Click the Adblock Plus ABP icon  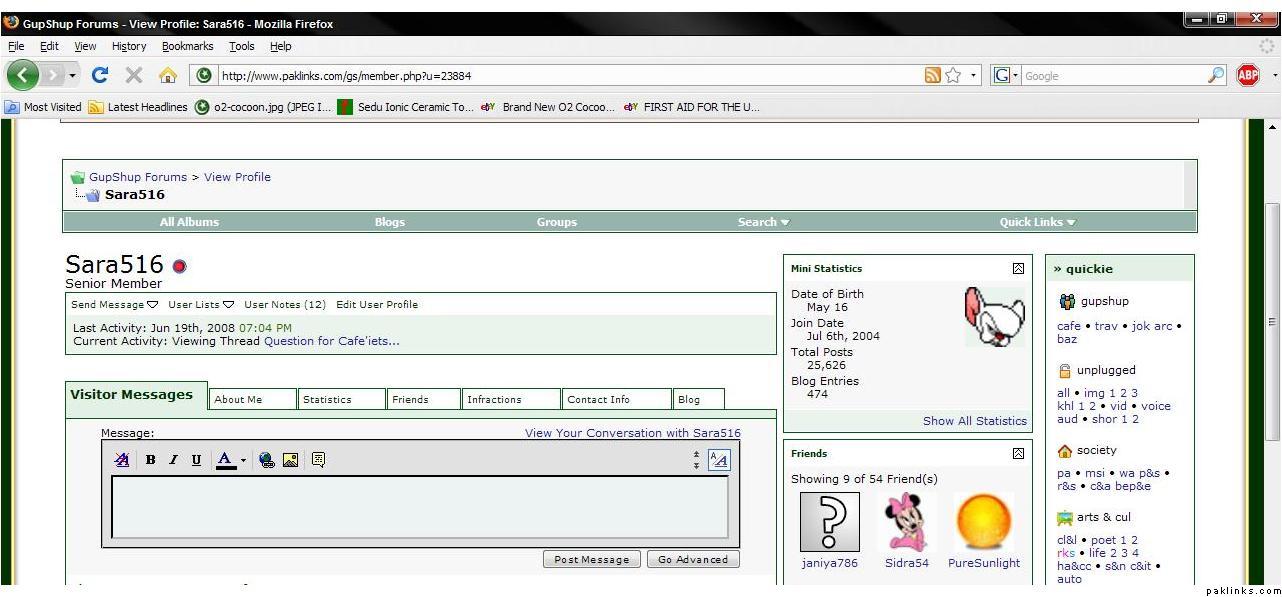click(x=1247, y=75)
